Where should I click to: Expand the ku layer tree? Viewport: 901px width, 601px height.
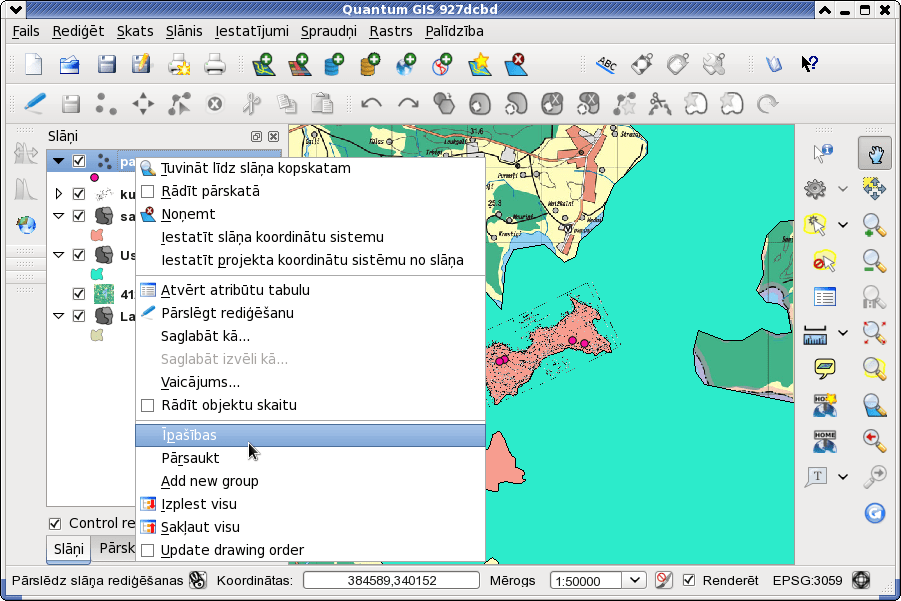(x=59, y=194)
